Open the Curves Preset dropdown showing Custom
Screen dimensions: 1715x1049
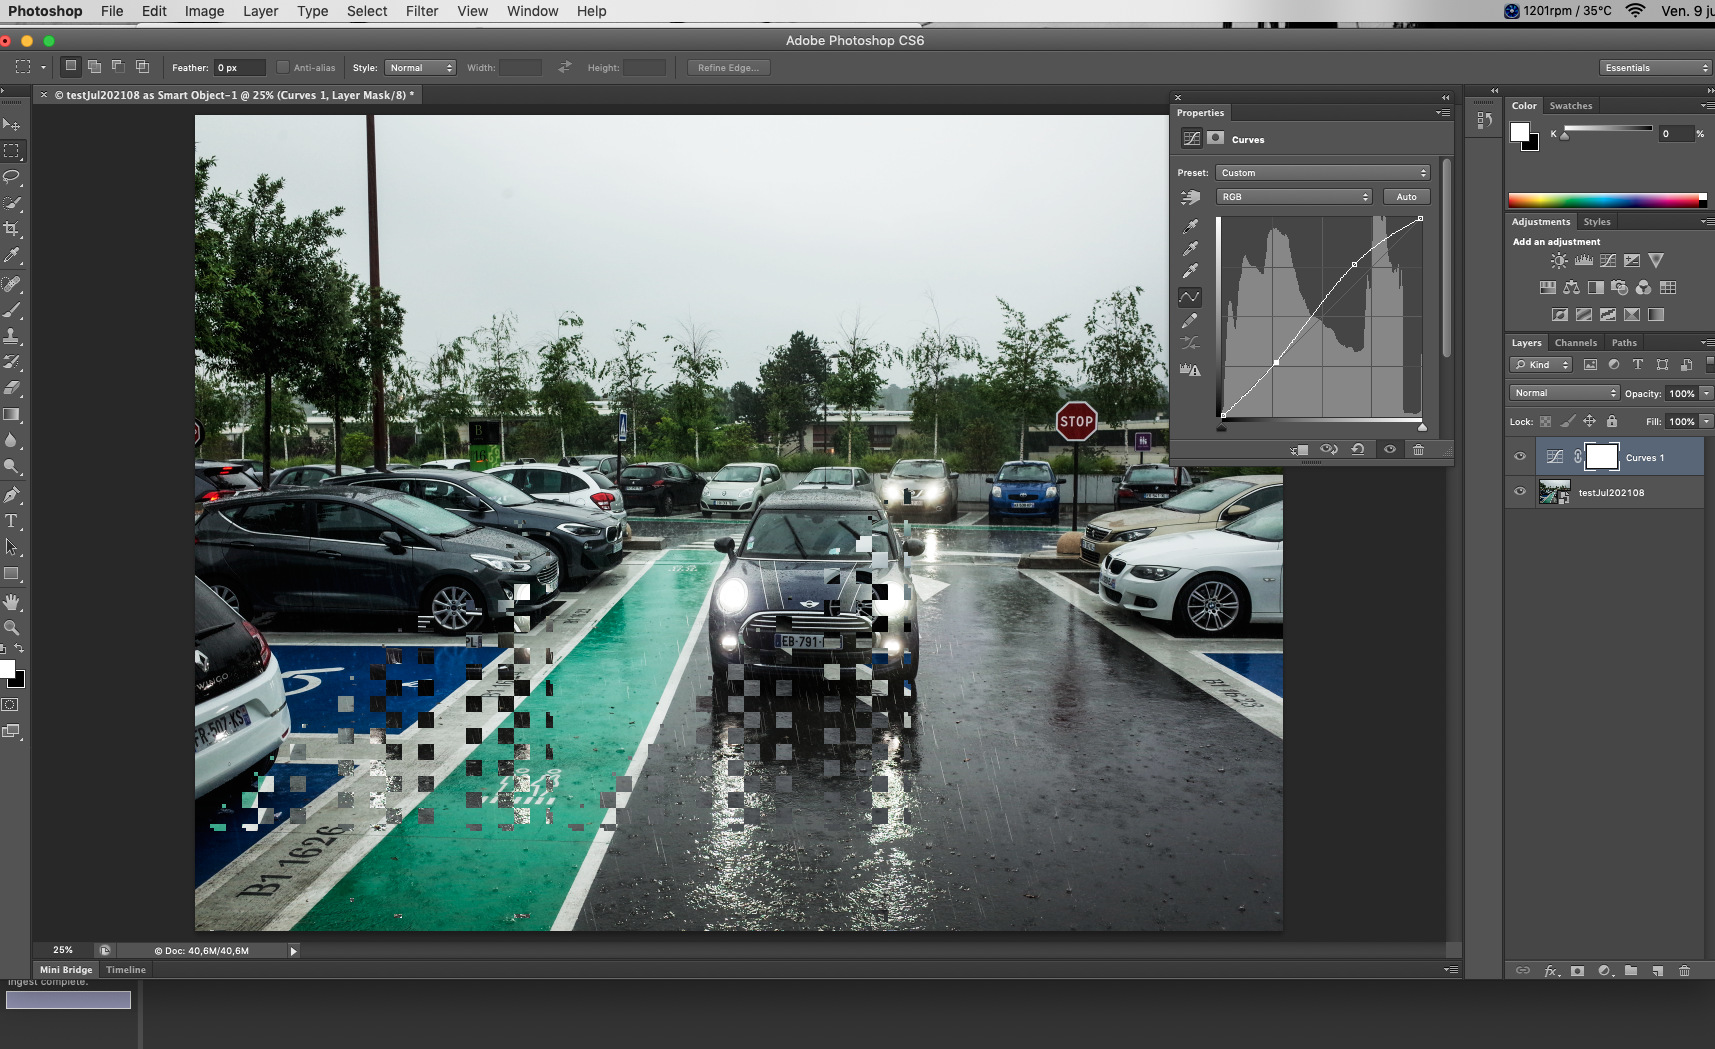point(1322,172)
